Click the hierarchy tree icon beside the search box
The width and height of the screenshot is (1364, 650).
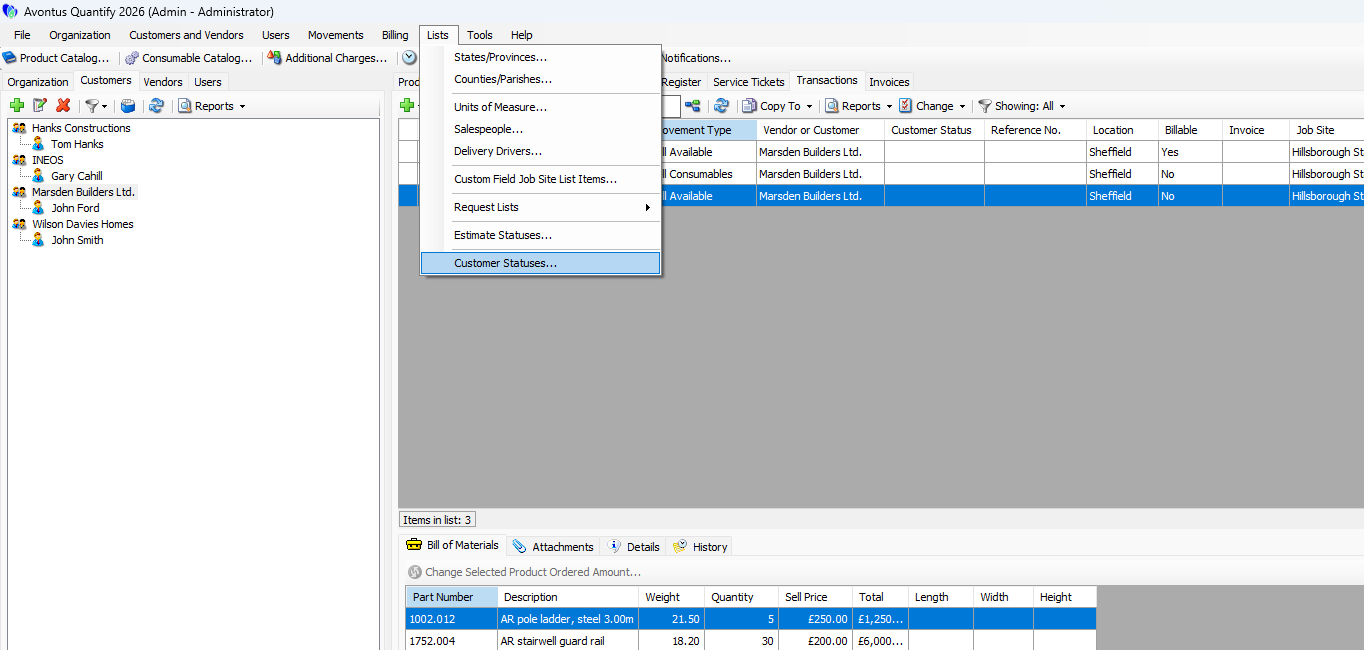692,106
